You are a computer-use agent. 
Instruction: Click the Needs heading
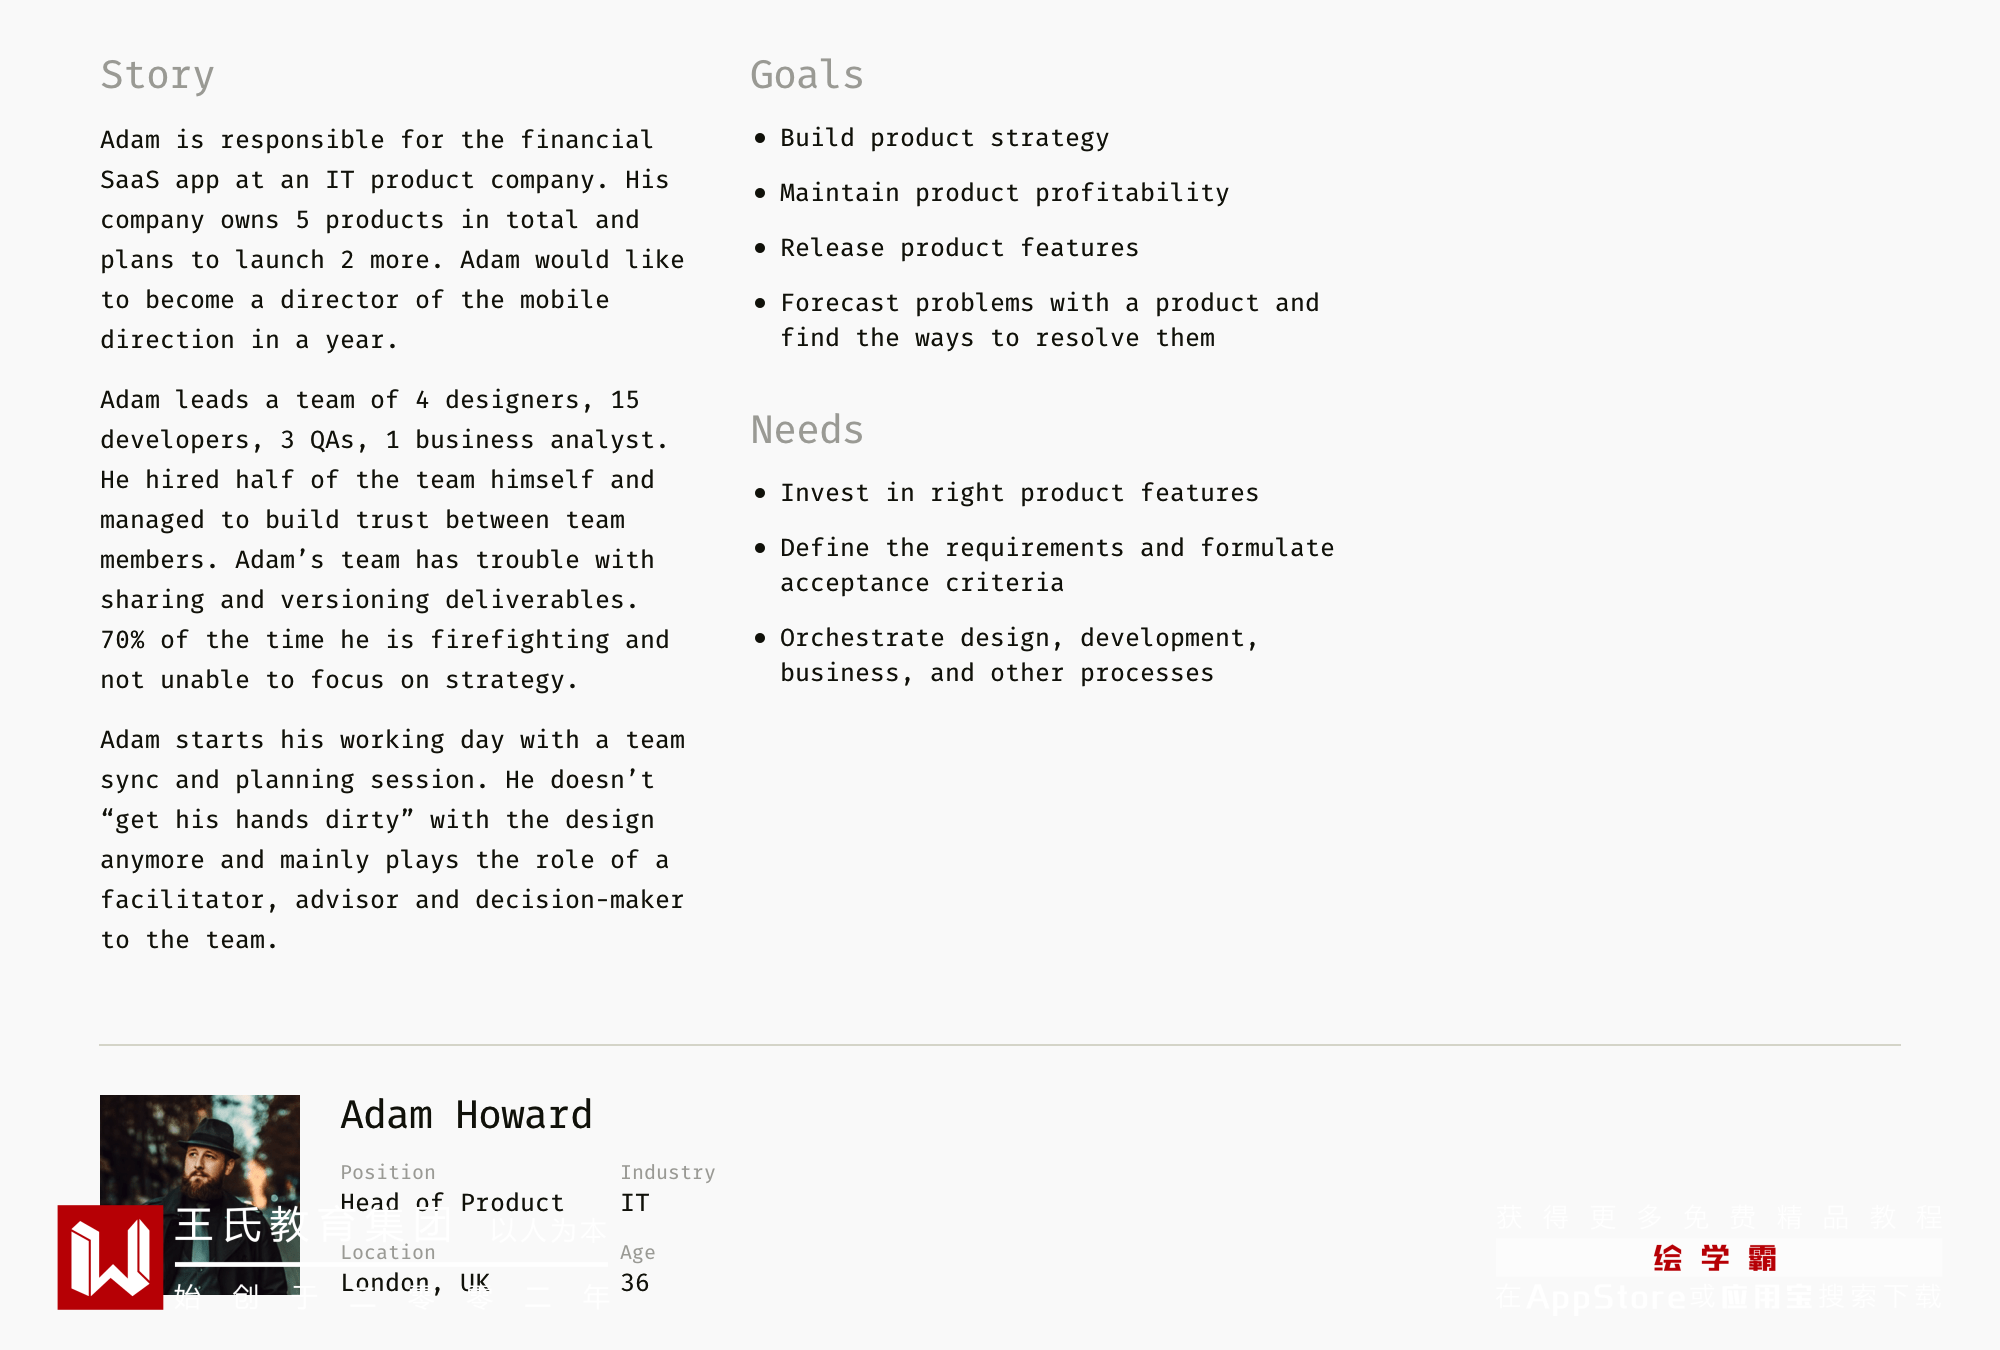click(806, 430)
